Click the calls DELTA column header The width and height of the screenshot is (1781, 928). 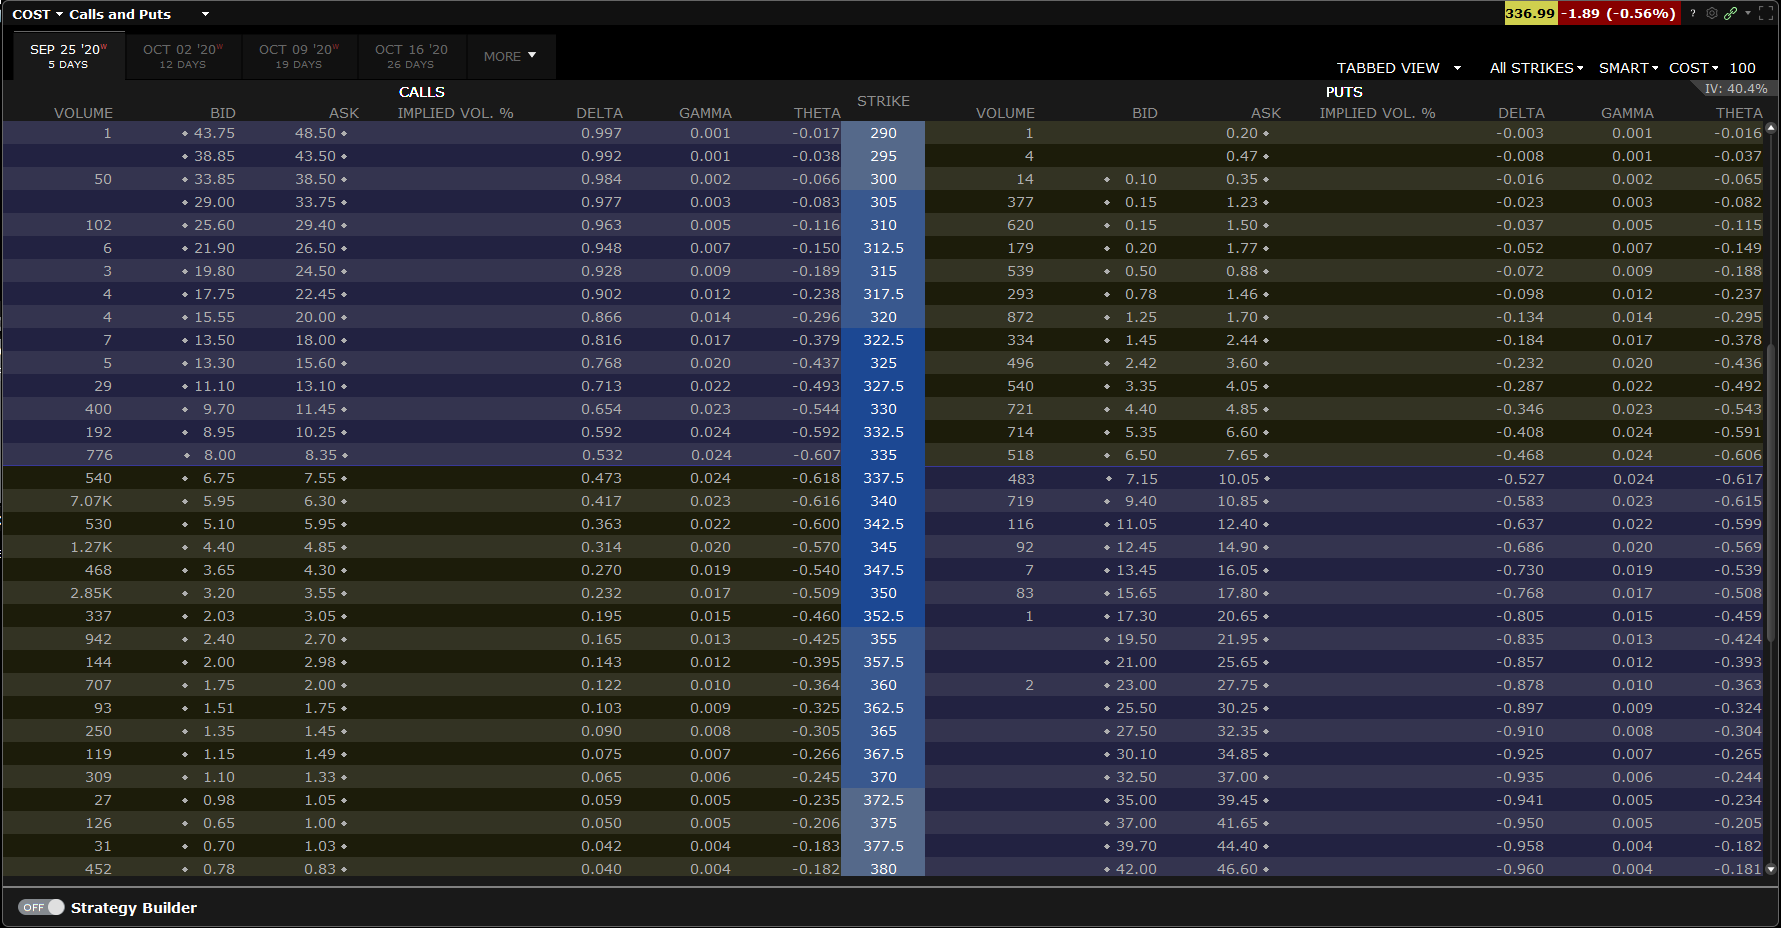coord(599,113)
